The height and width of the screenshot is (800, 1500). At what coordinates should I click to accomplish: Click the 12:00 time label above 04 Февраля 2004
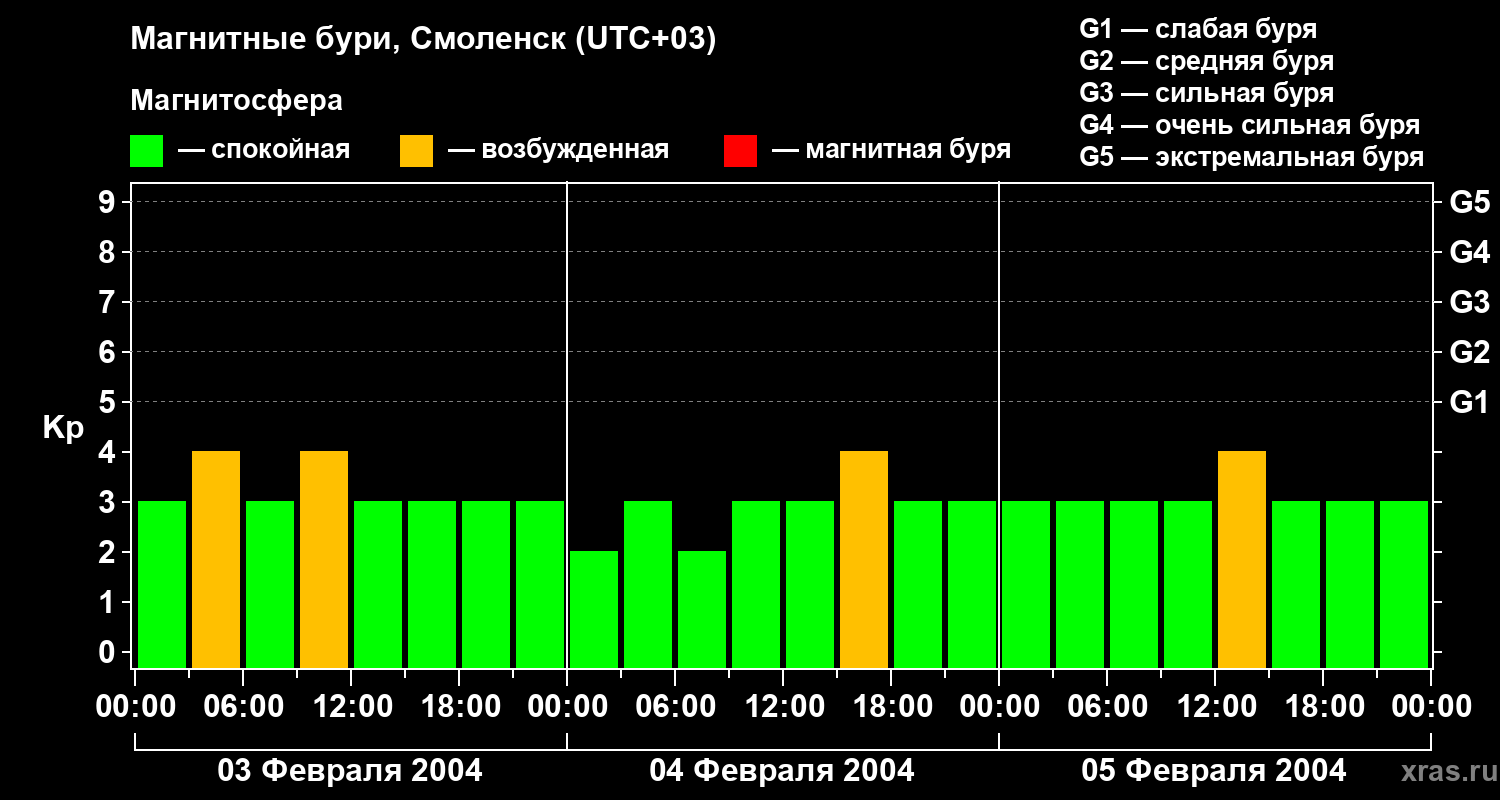(x=783, y=707)
